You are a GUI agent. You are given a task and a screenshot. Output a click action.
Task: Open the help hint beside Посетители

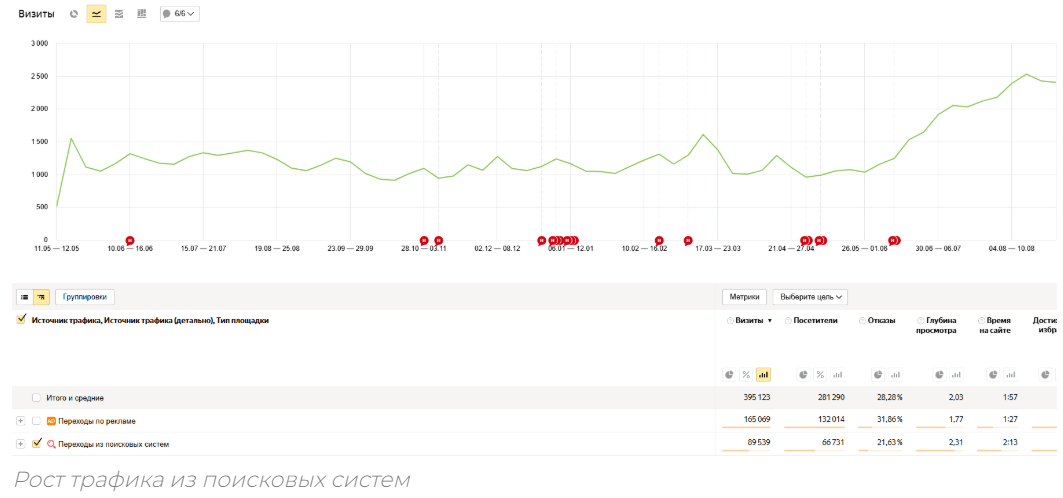[x=788, y=320]
